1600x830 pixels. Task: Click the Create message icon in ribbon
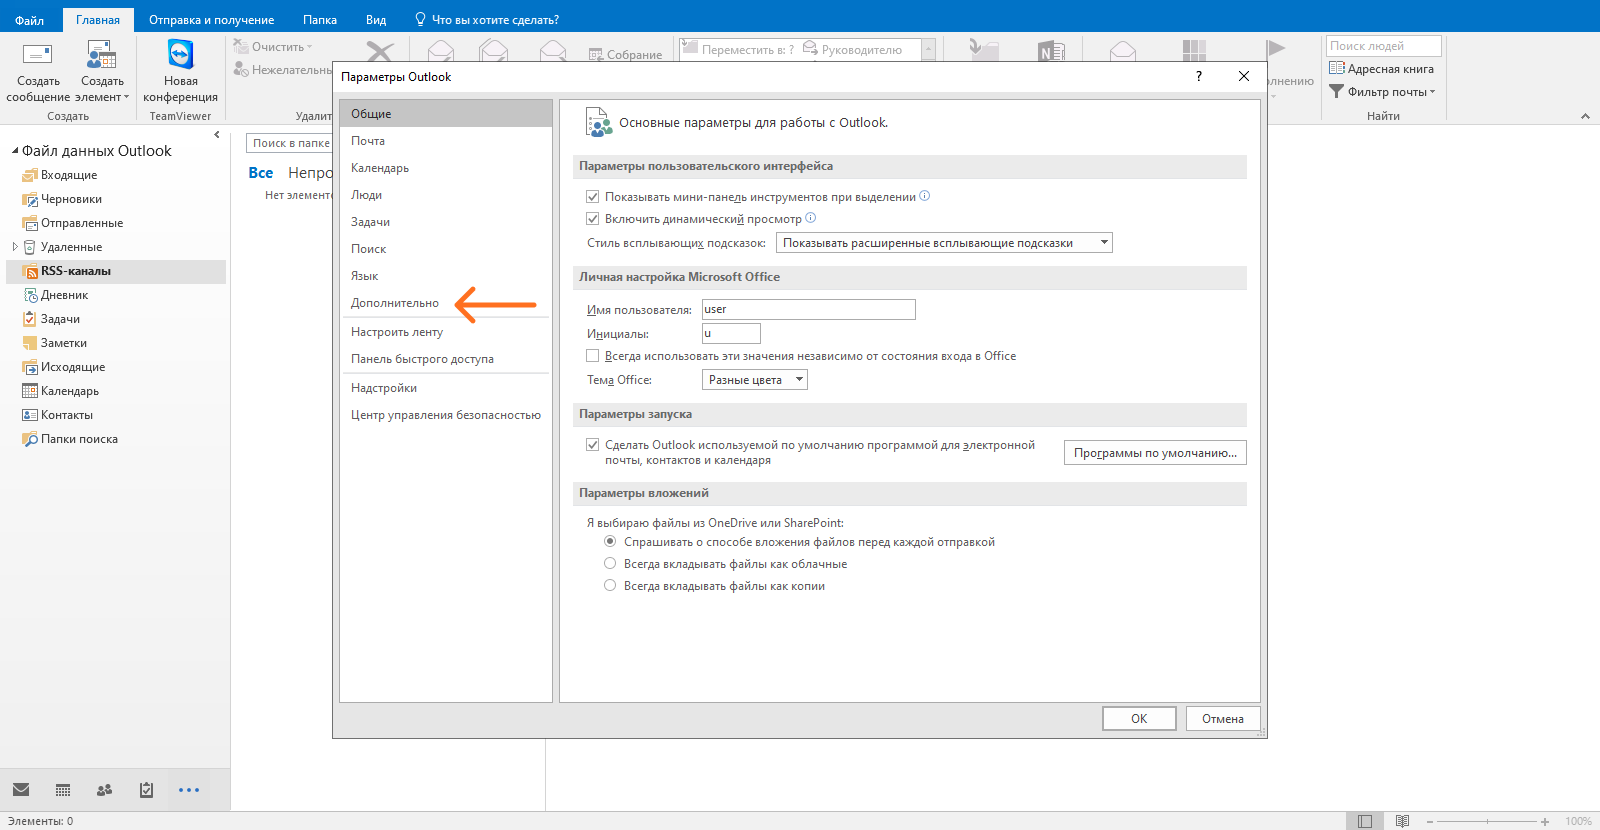[38, 55]
